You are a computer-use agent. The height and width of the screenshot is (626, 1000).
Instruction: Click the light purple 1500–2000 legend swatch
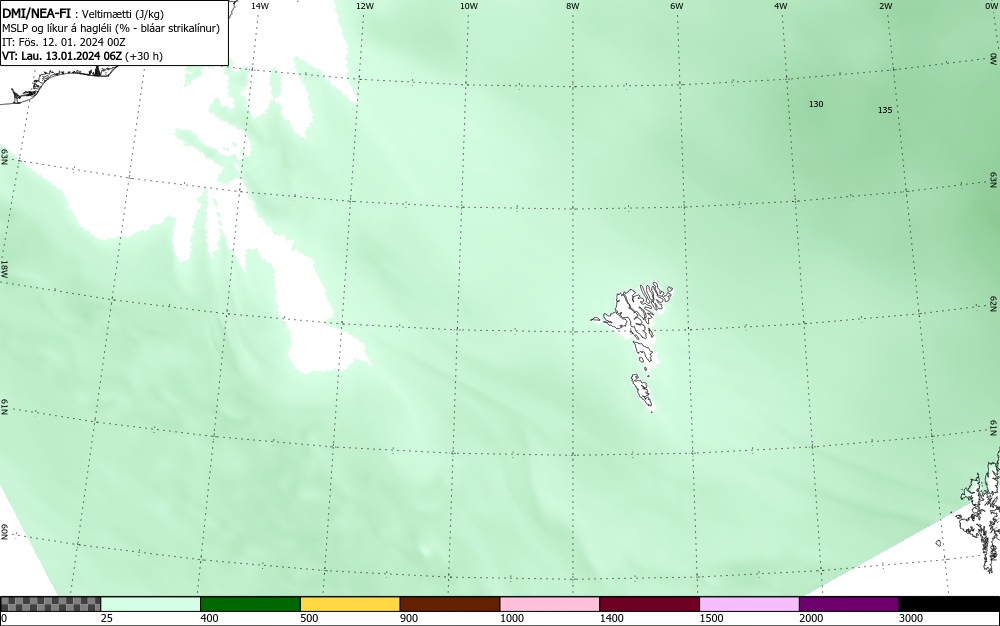tap(749, 604)
